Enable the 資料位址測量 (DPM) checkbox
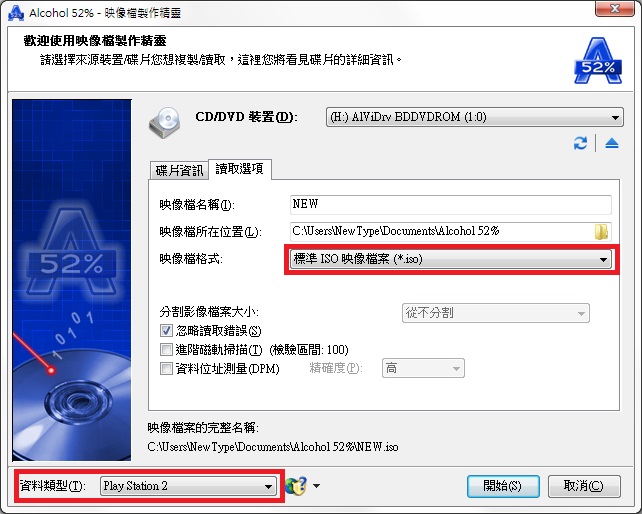Viewport: 642px width, 514px height. [166, 368]
